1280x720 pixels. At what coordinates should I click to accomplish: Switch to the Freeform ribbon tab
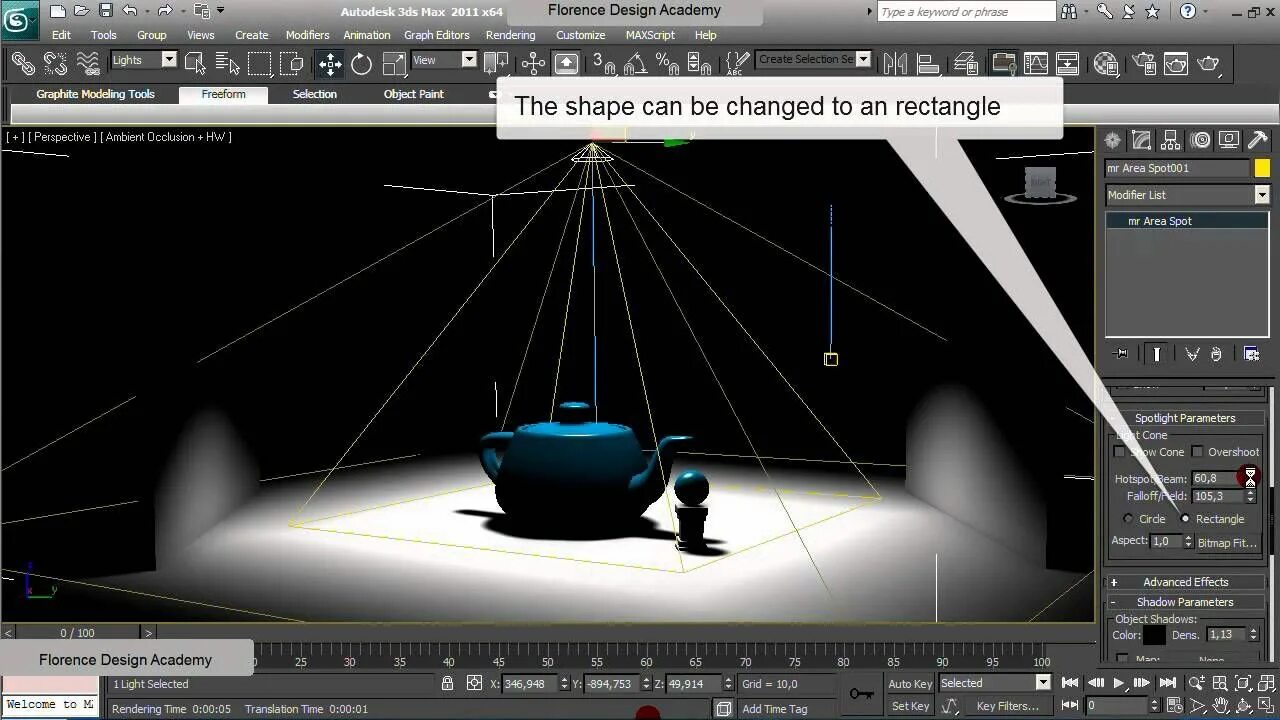(223, 95)
